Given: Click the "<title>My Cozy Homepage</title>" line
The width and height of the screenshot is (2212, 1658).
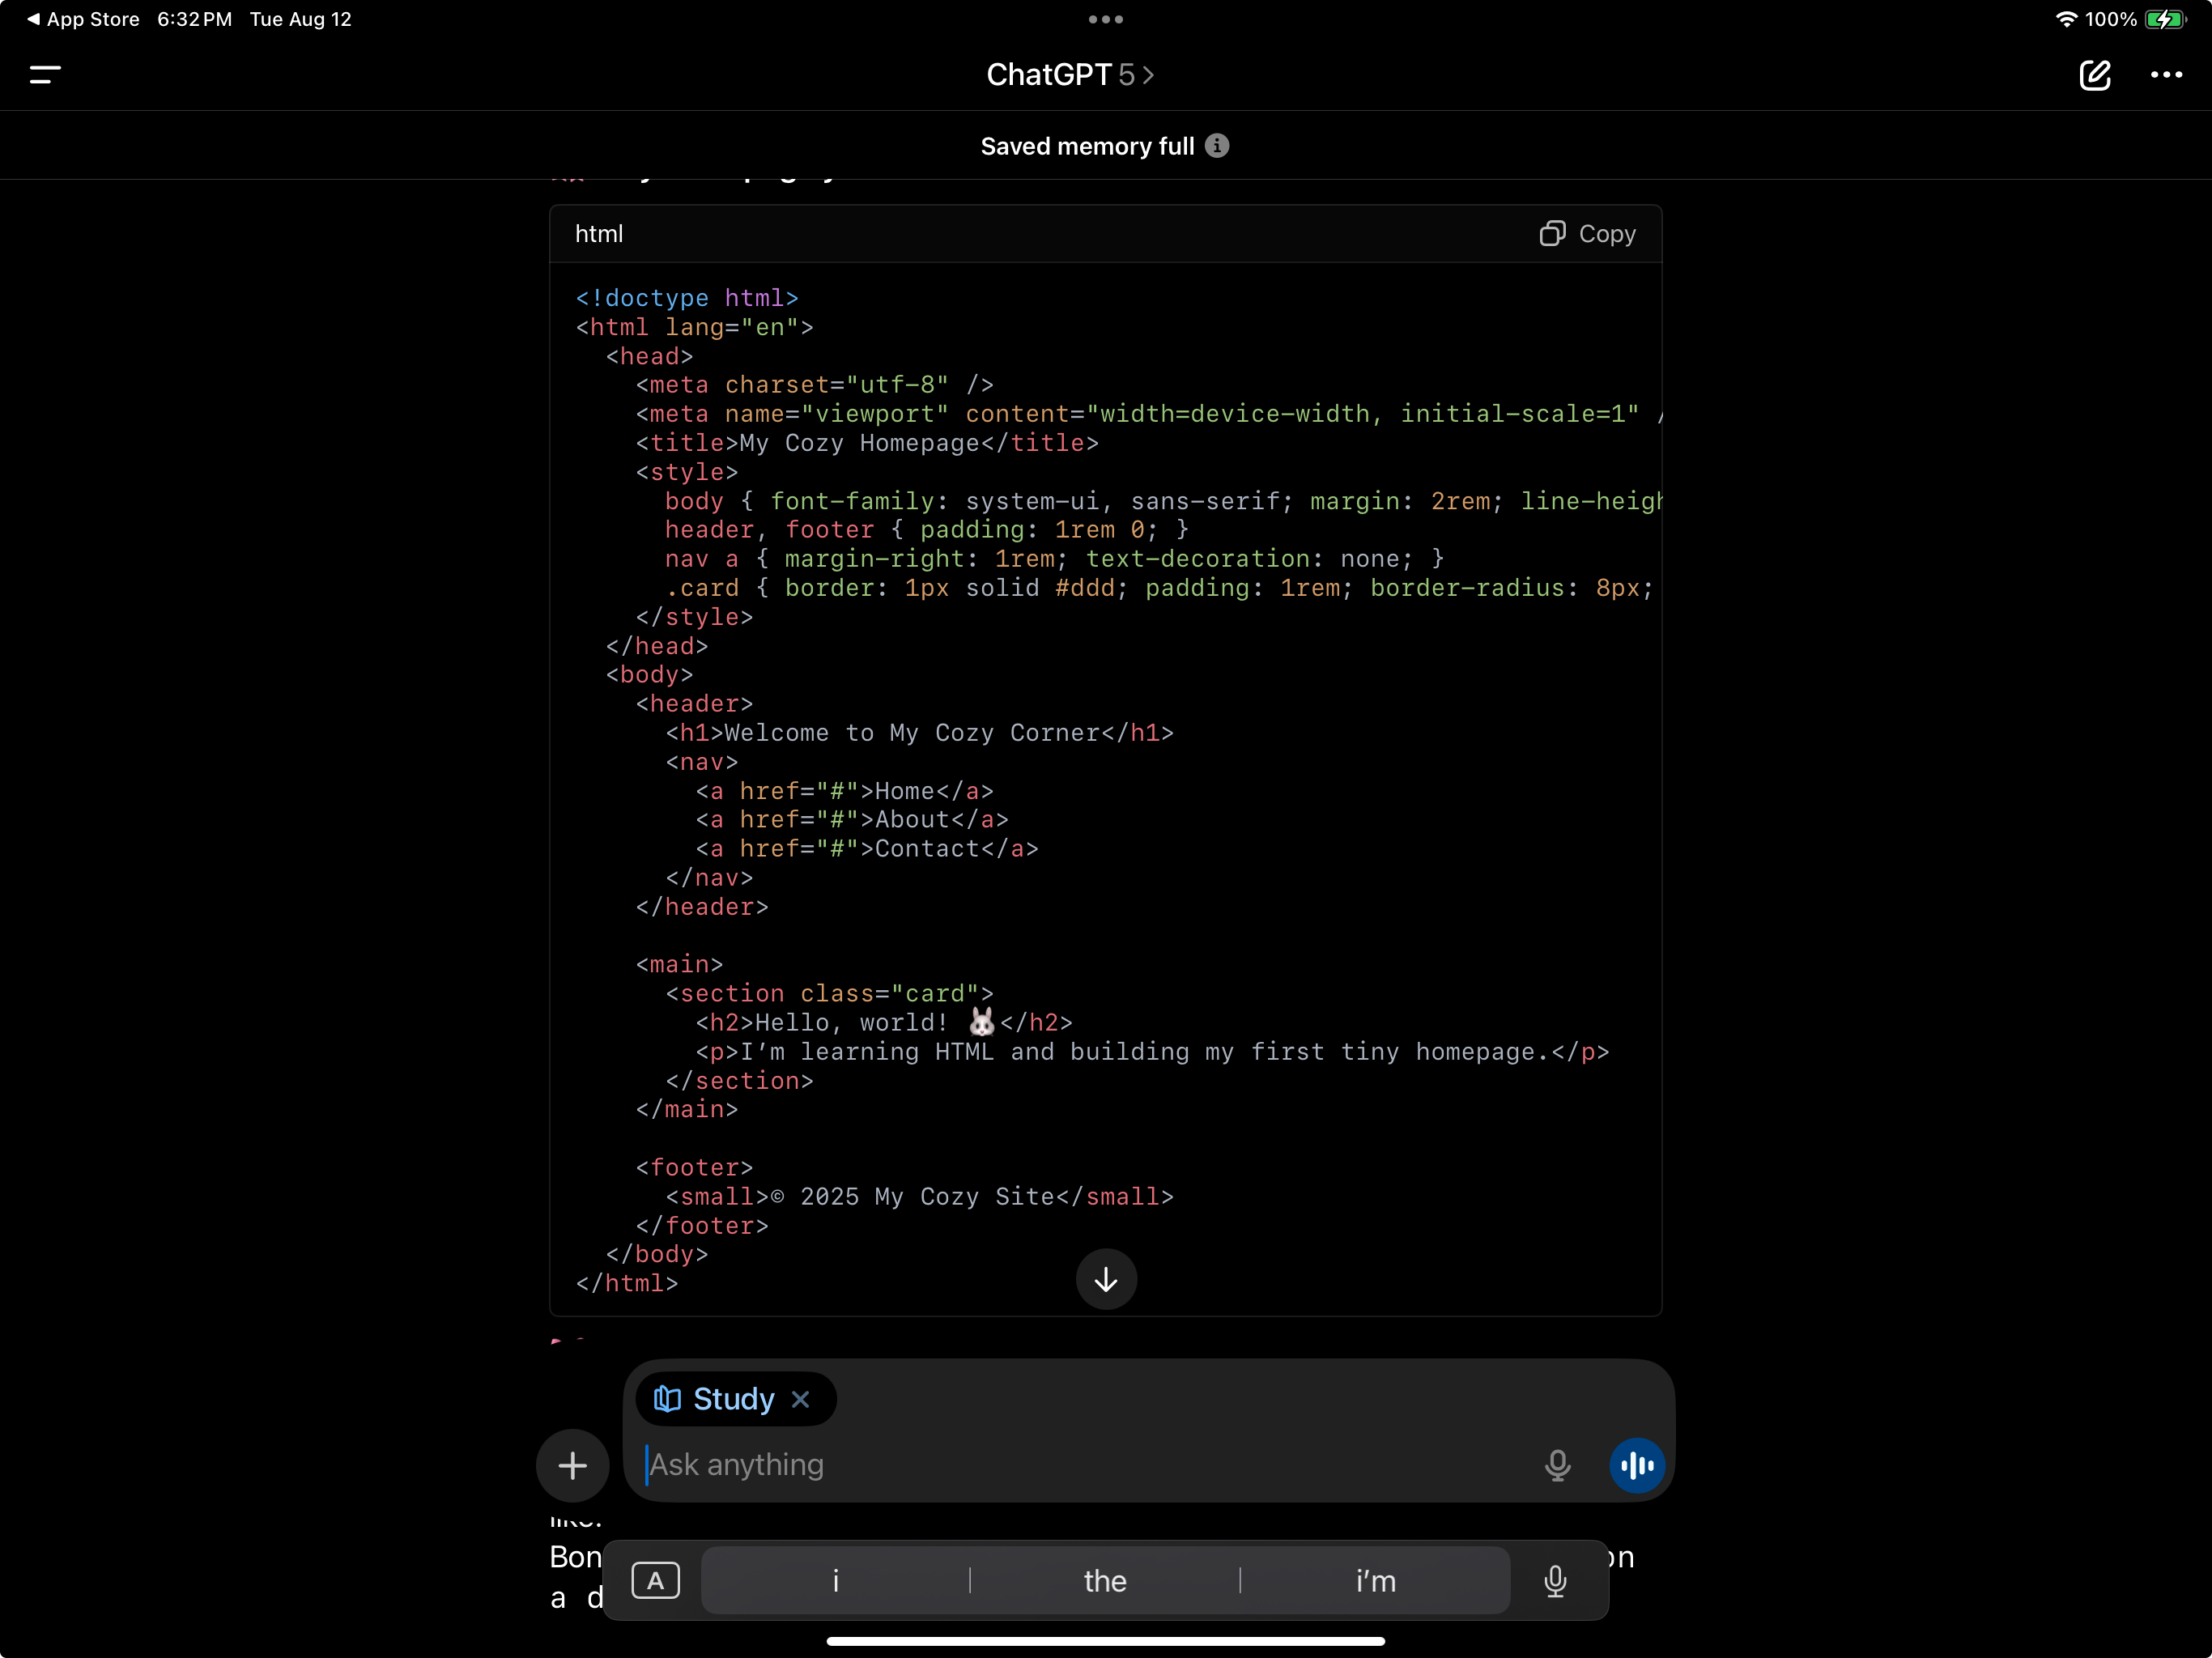Looking at the screenshot, I should (x=867, y=443).
